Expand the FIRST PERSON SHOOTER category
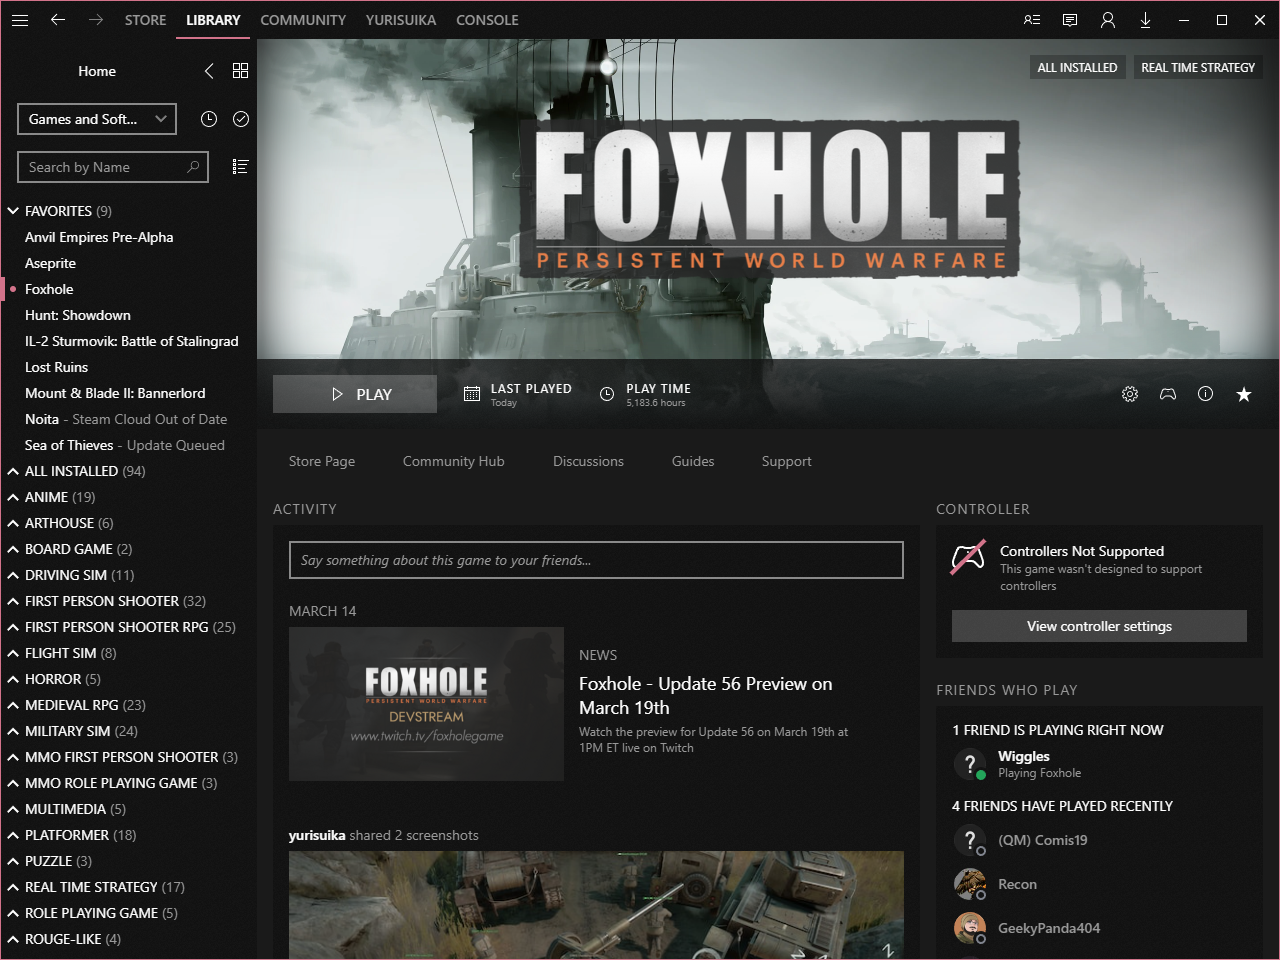Screen dimensions: 1280x960 point(14,601)
